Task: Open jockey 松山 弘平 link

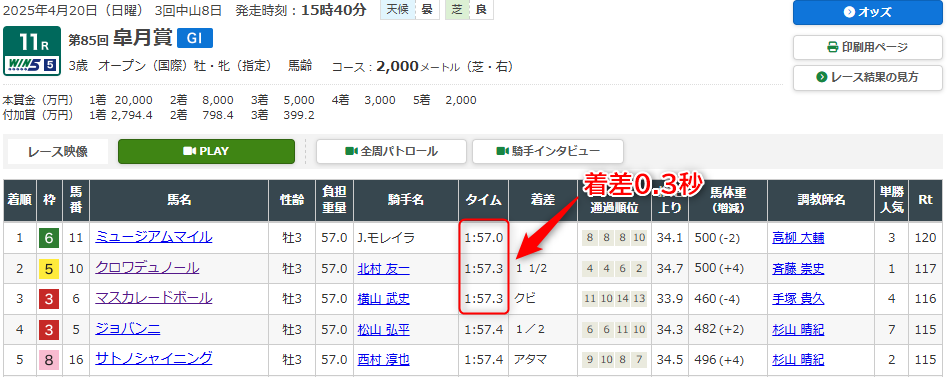Action: click(x=384, y=330)
